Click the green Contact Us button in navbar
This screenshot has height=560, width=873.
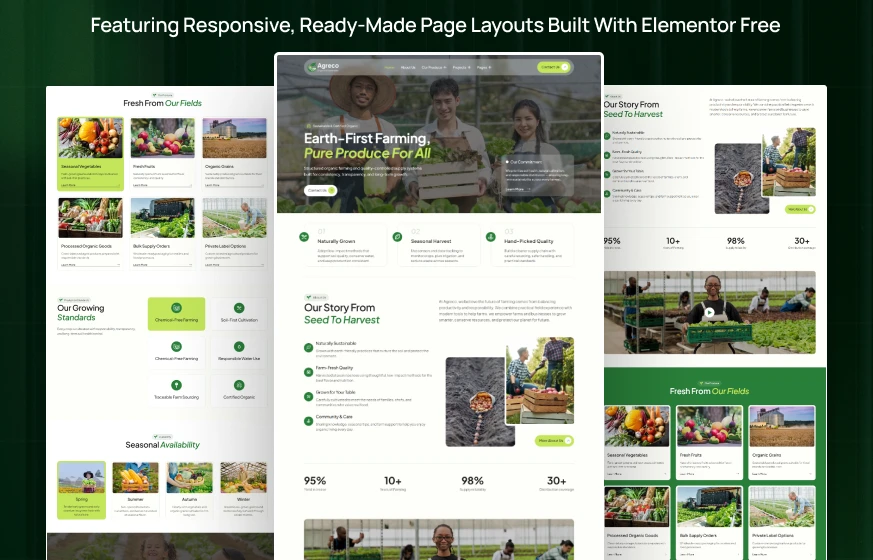553,67
